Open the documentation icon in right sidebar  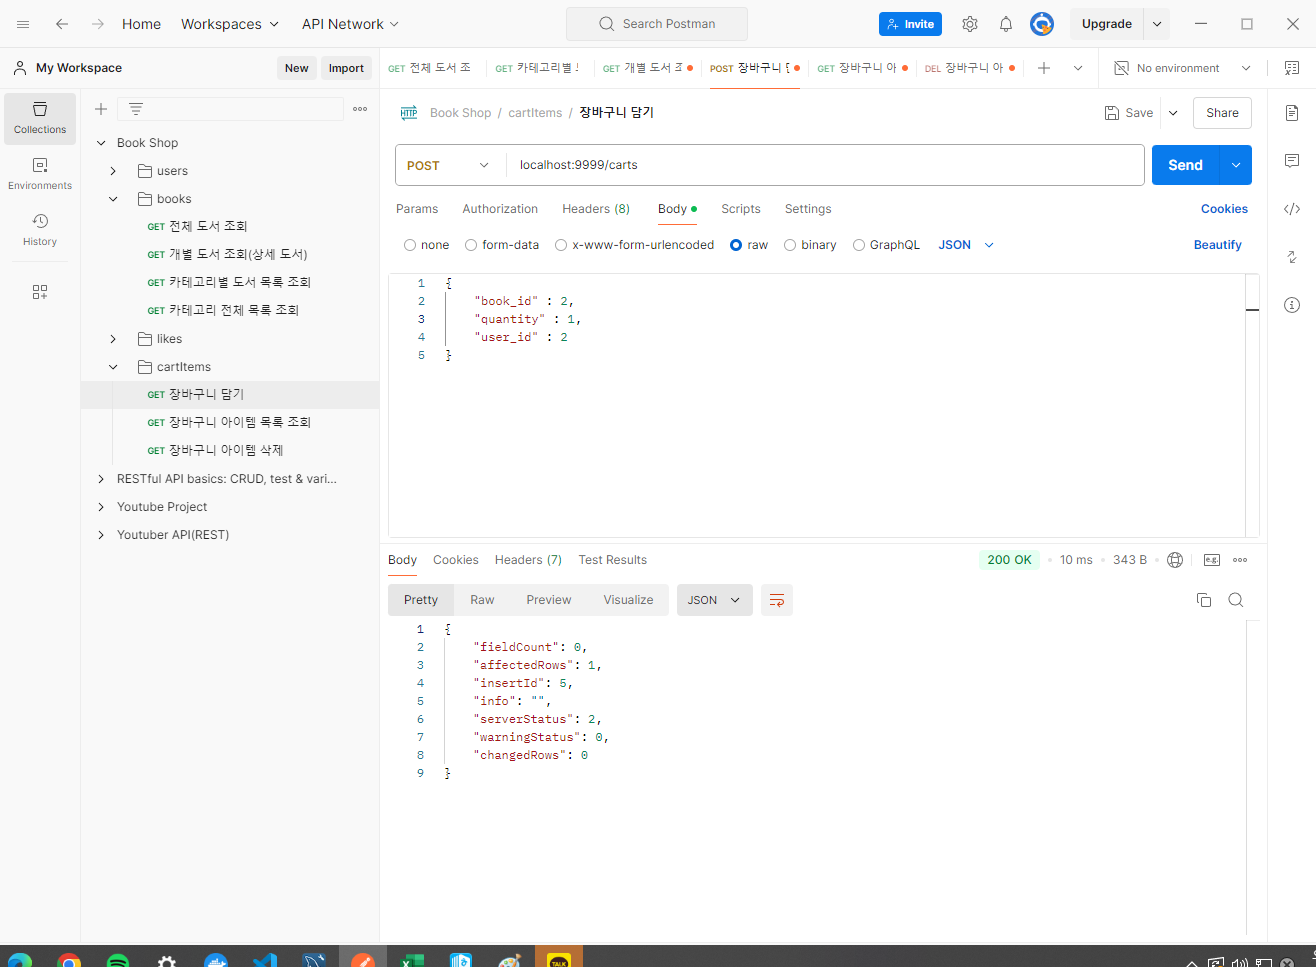[x=1292, y=113]
